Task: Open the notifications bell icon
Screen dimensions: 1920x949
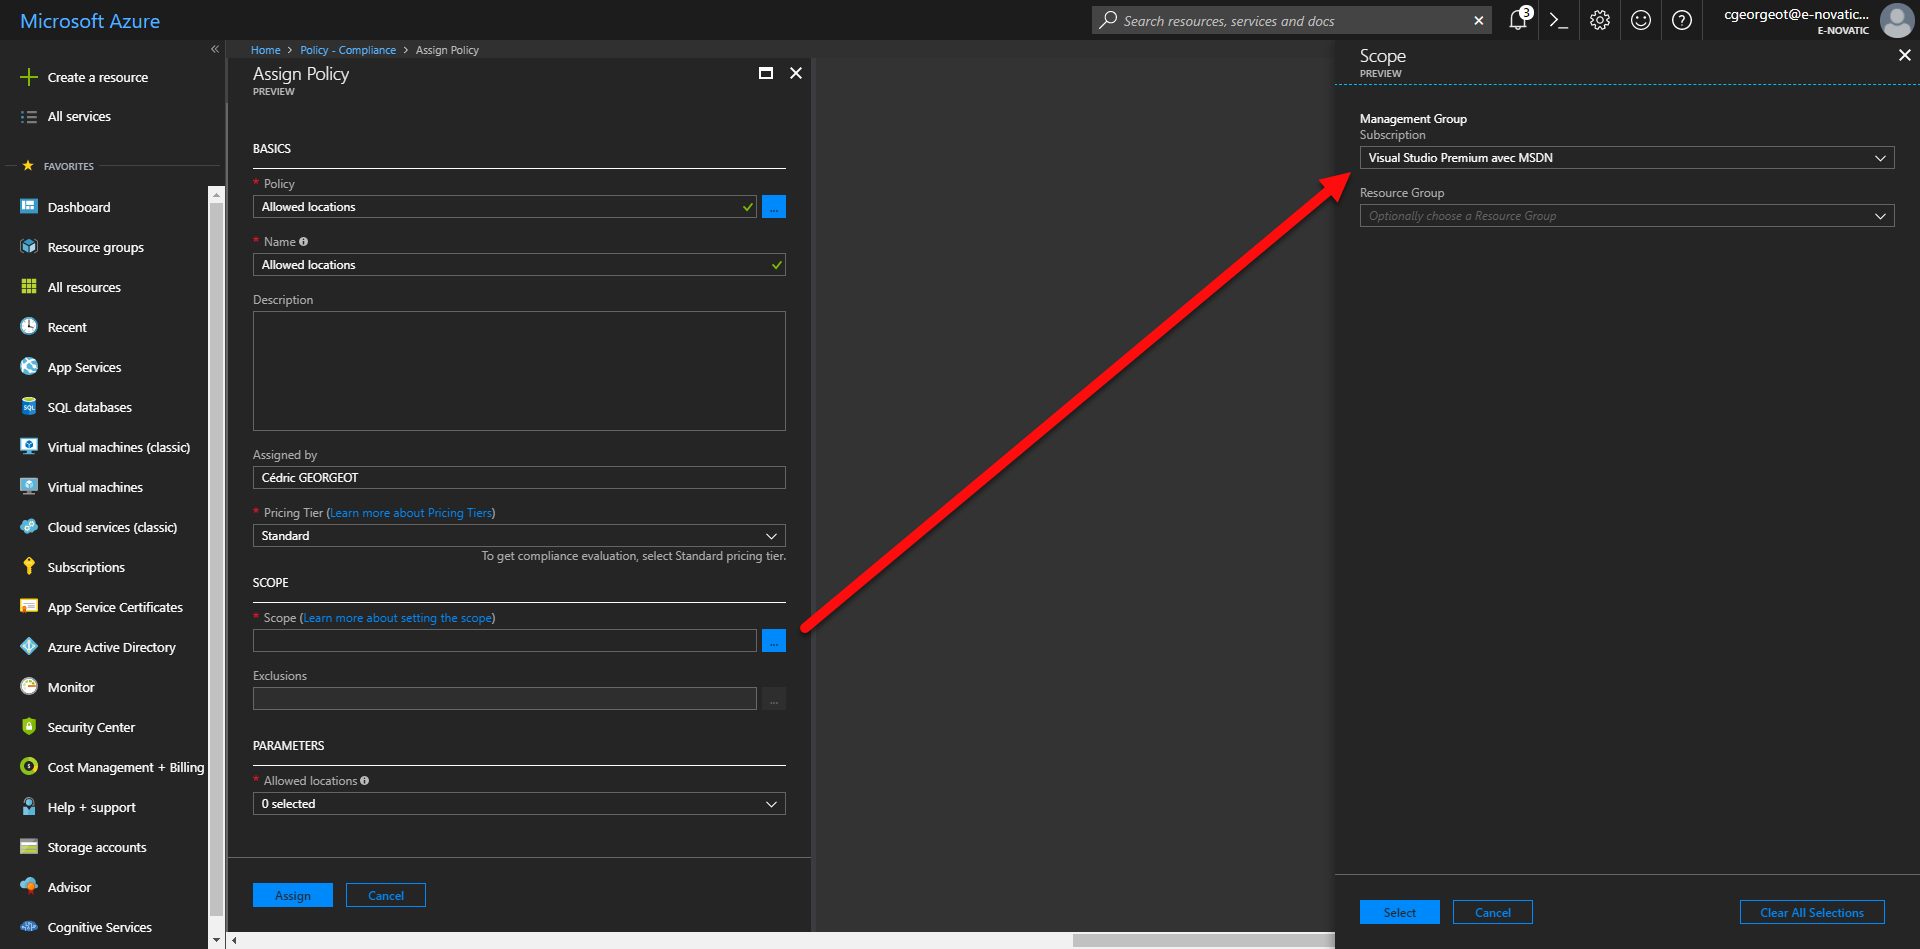Action: coord(1518,20)
